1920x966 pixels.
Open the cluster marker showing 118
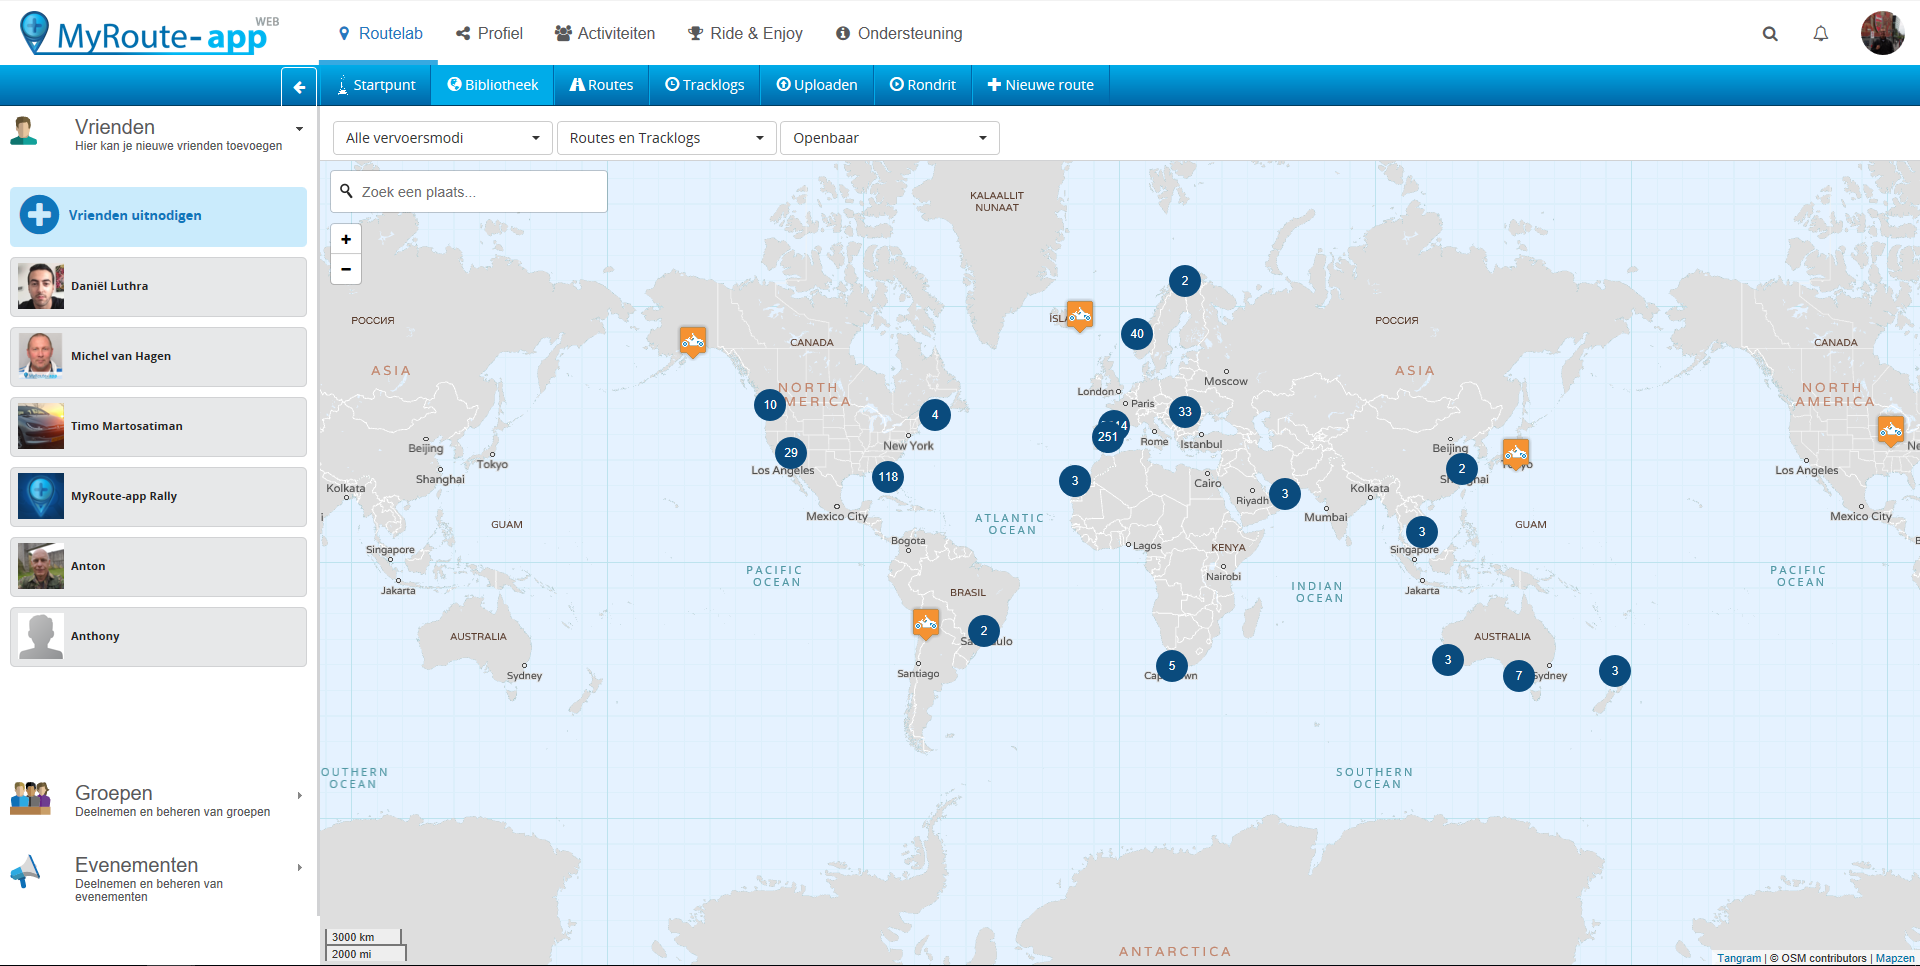pos(888,477)
